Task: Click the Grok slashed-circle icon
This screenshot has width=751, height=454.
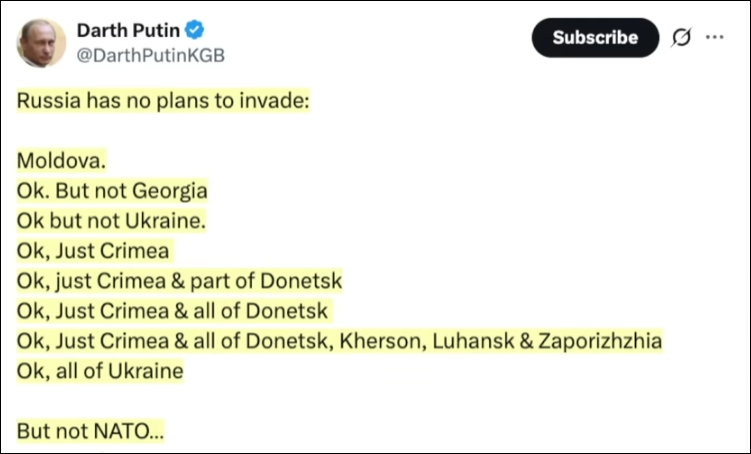Action: pos(682,38)
